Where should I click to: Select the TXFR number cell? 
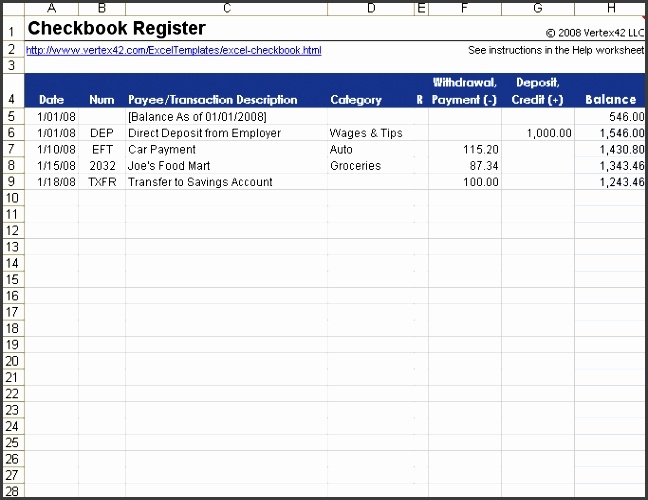[x=102, y=182]
